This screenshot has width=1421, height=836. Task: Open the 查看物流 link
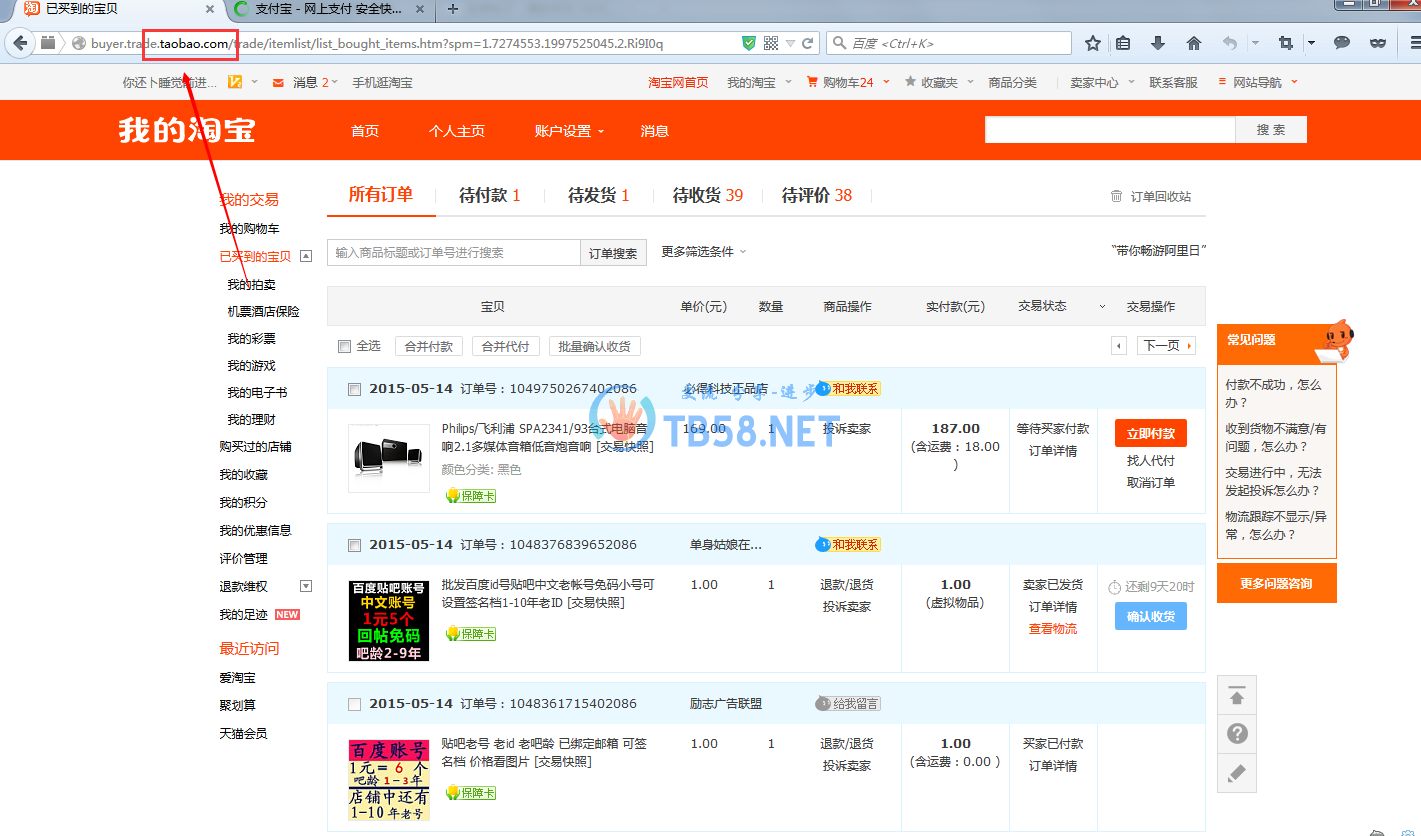(1053, 629)
